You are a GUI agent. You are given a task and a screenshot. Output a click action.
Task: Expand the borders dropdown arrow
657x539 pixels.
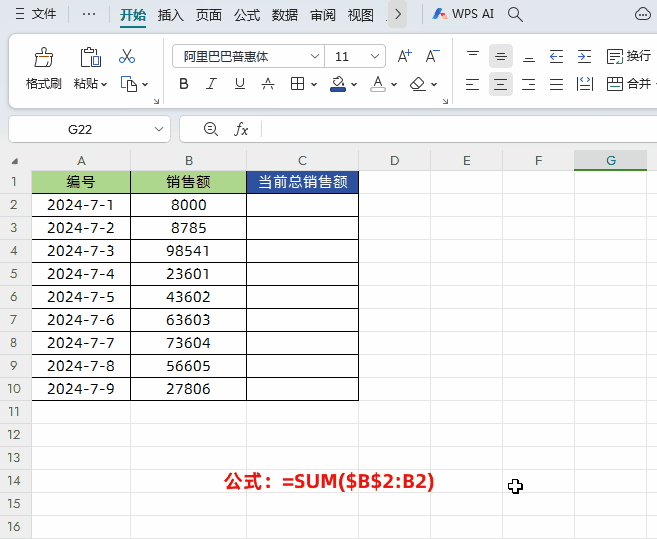(314, 84)
